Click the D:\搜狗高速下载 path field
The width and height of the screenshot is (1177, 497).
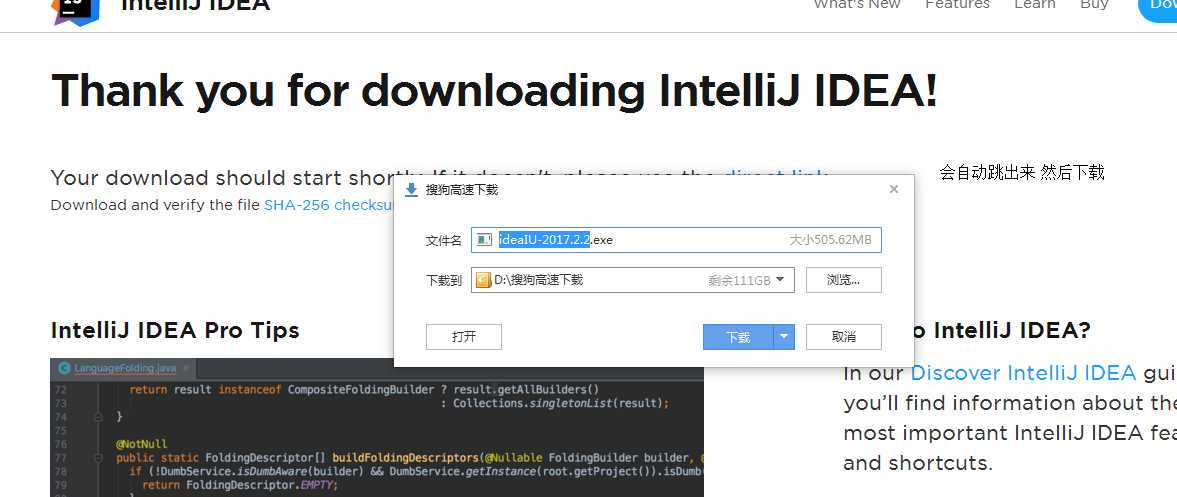click(x=633, y=280)
